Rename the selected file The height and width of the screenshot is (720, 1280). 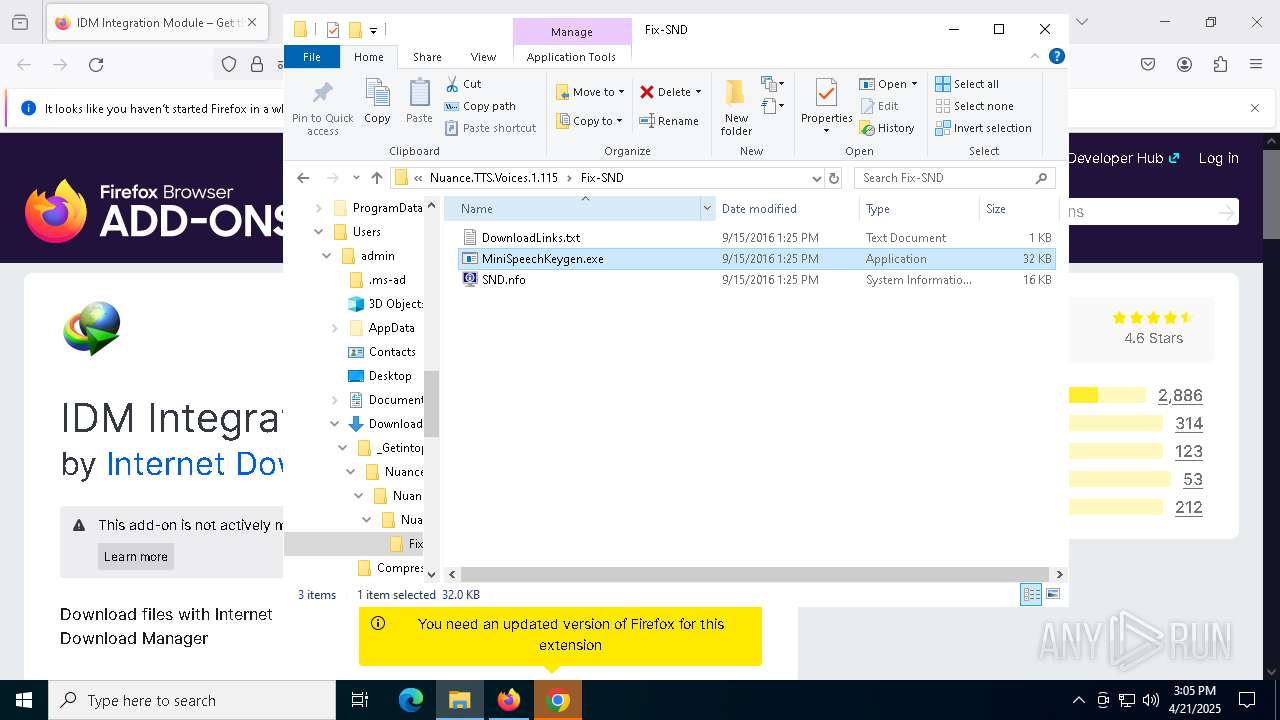point(669,121)
